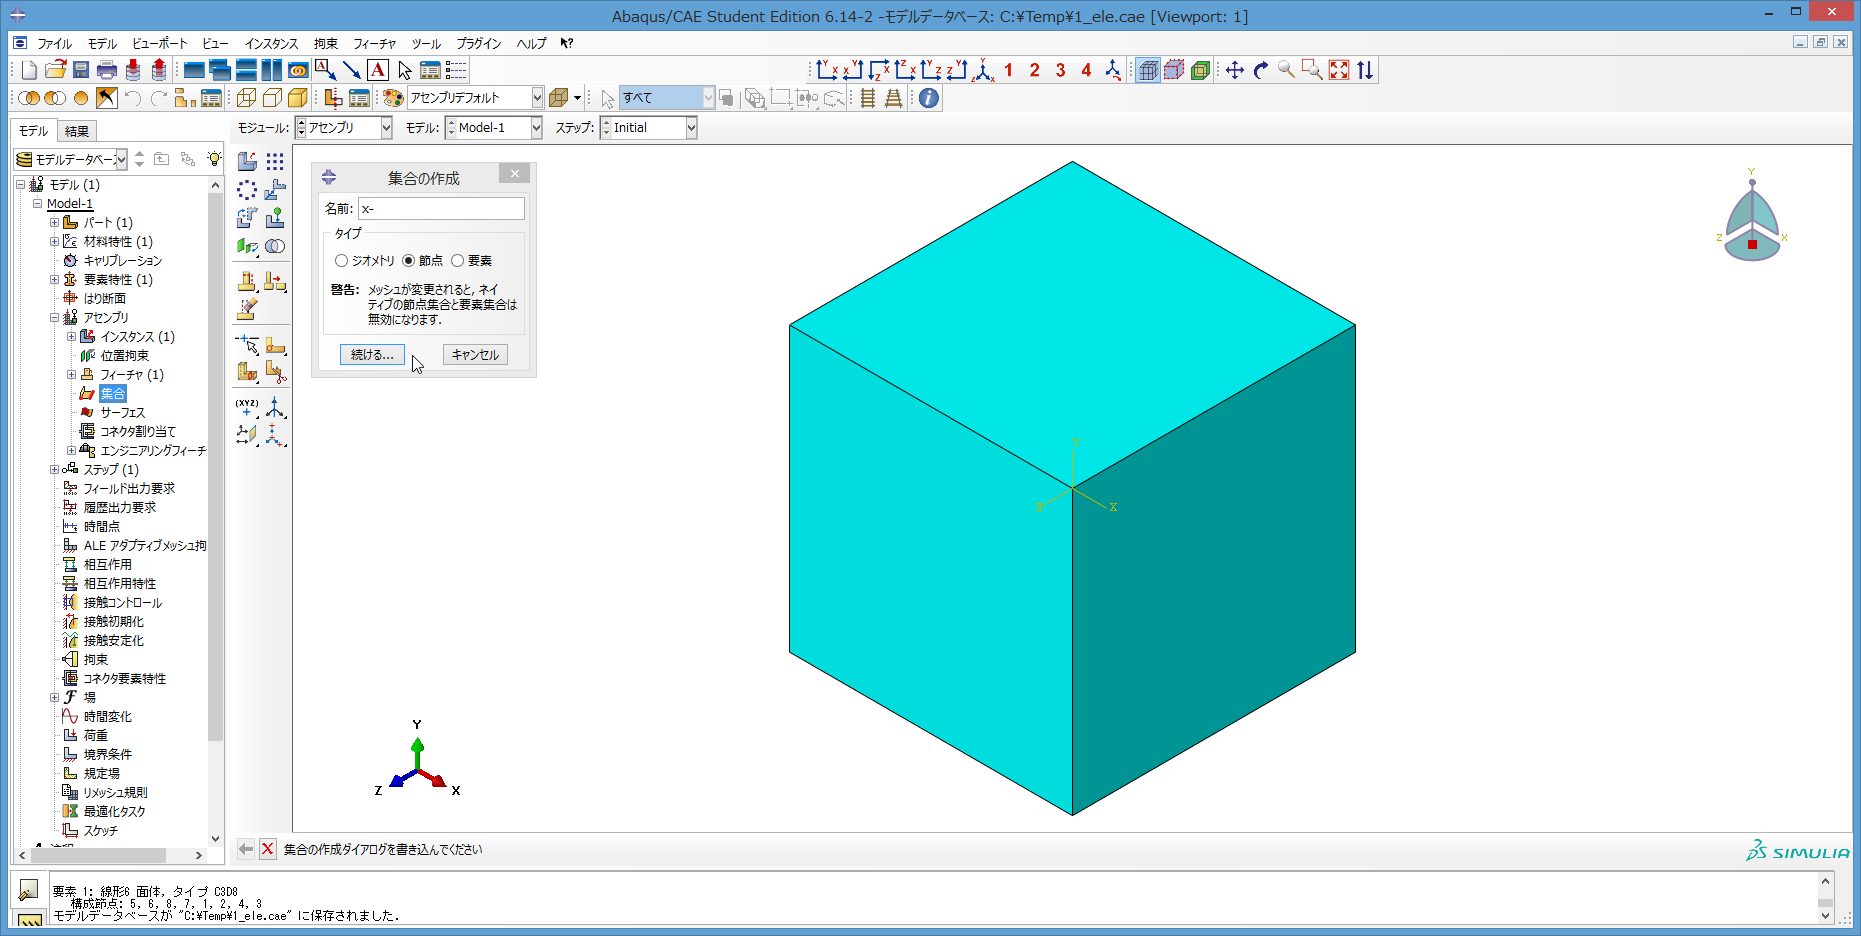Switch to the 結果 tab
The width and height of the screenshot is (1861, 936).
(77, 131)
